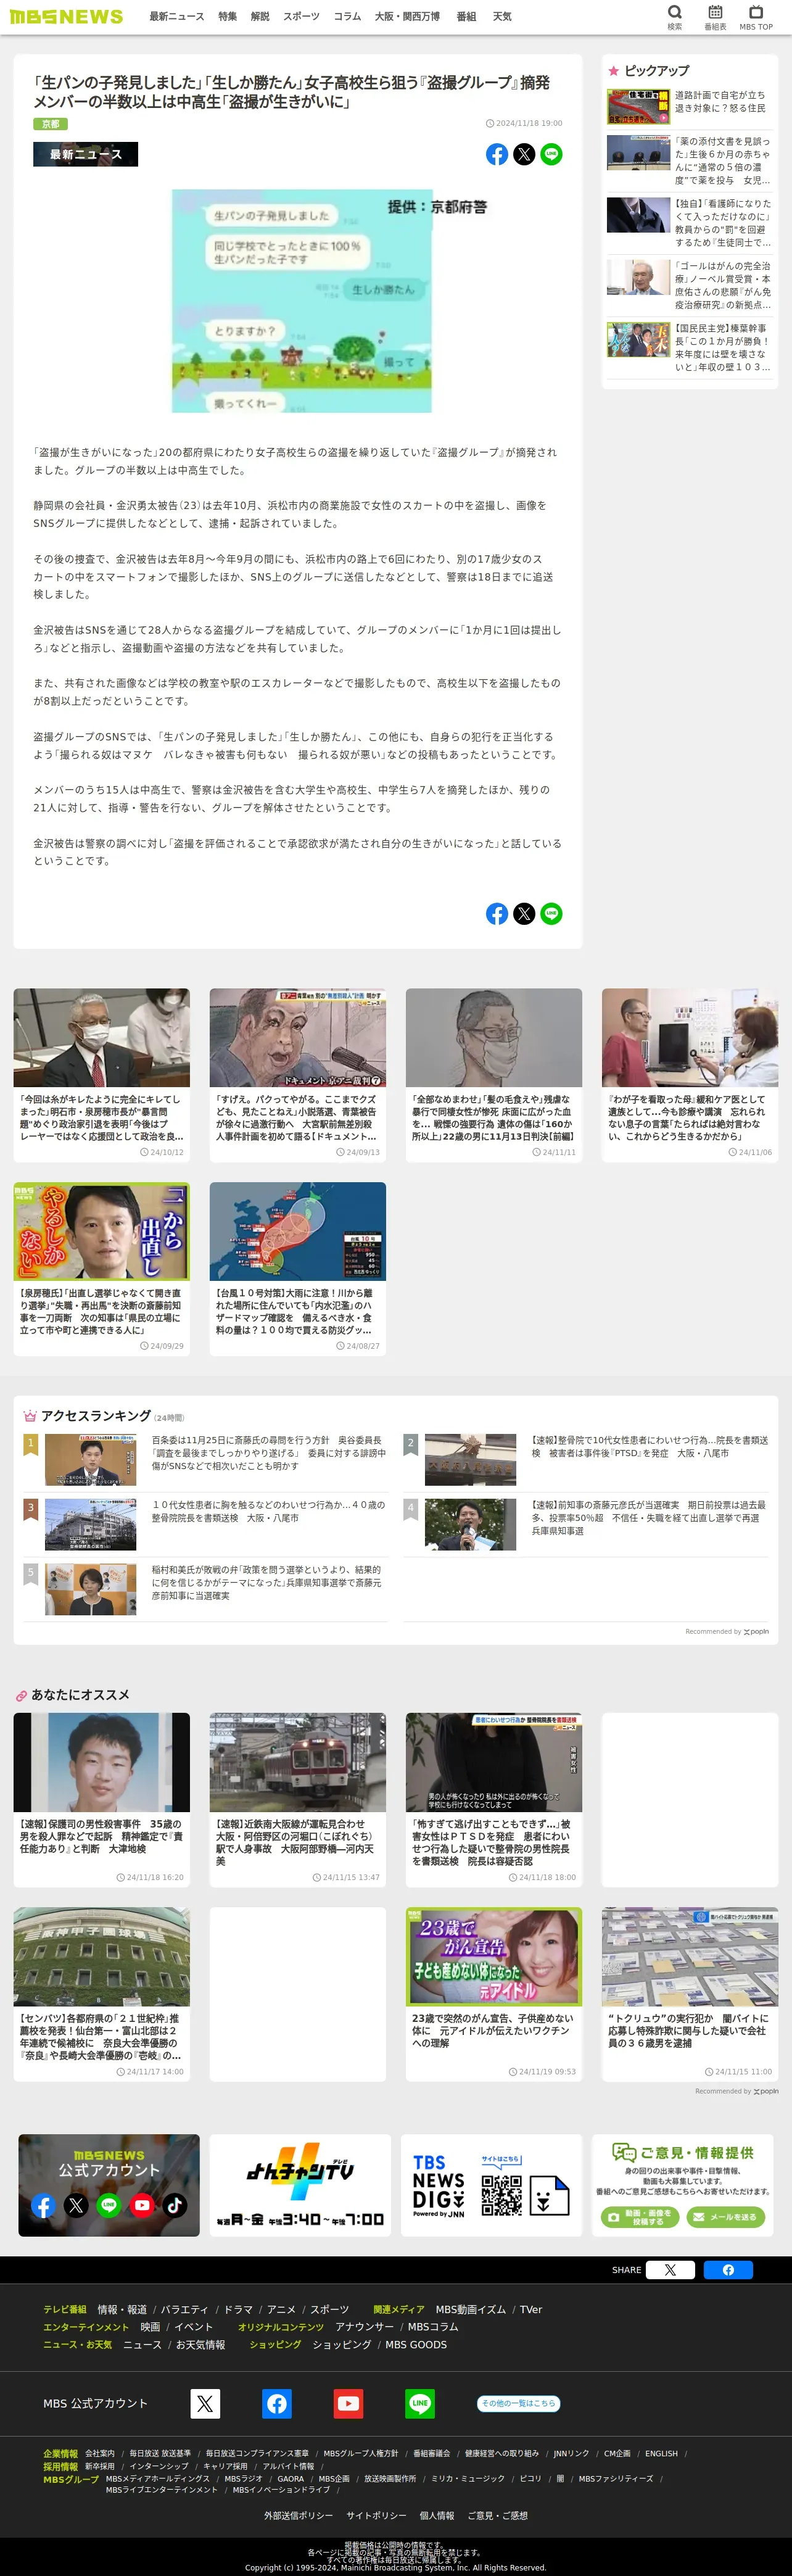Share on Facebook above the article image
This screenshot has width=792, height=2576.
coord(497,154)
